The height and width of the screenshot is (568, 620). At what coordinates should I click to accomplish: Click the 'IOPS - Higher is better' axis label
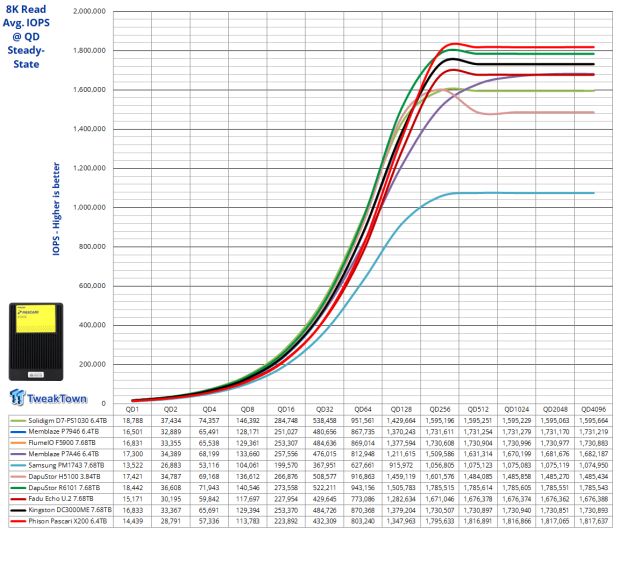[x=56, y=209]
